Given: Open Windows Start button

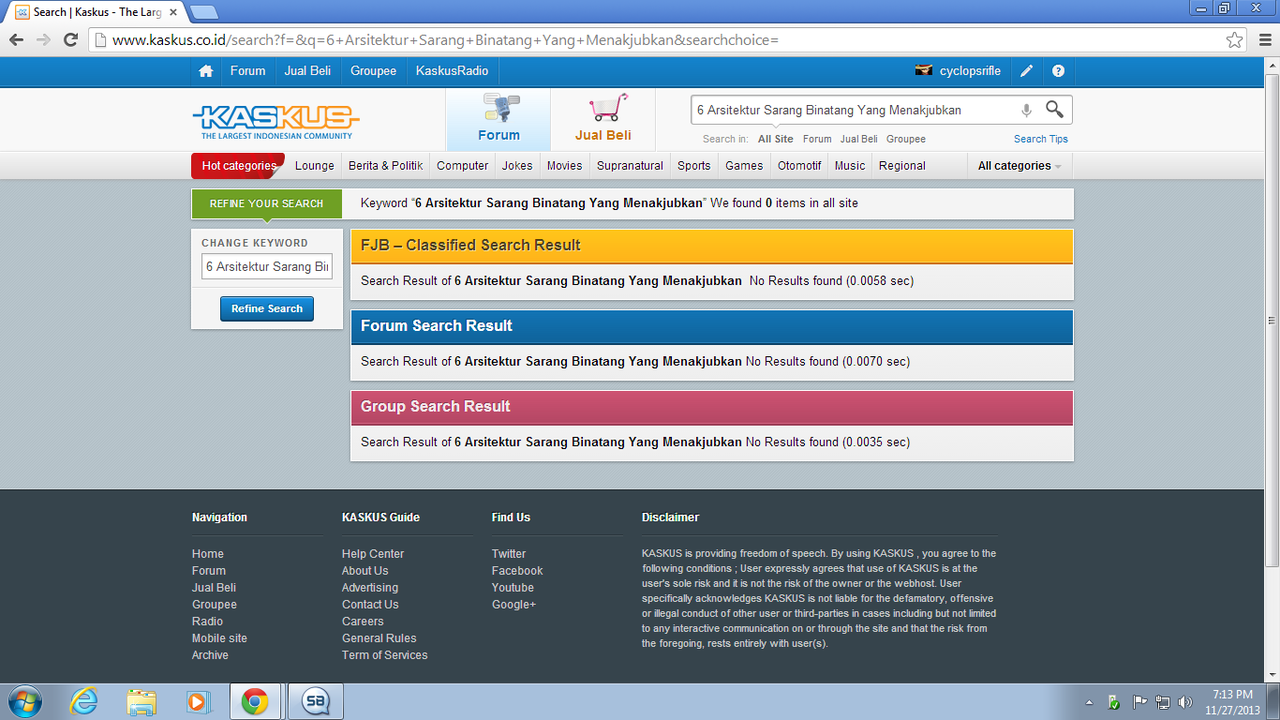Looking at the screenshot, I should tap(23, 701).
